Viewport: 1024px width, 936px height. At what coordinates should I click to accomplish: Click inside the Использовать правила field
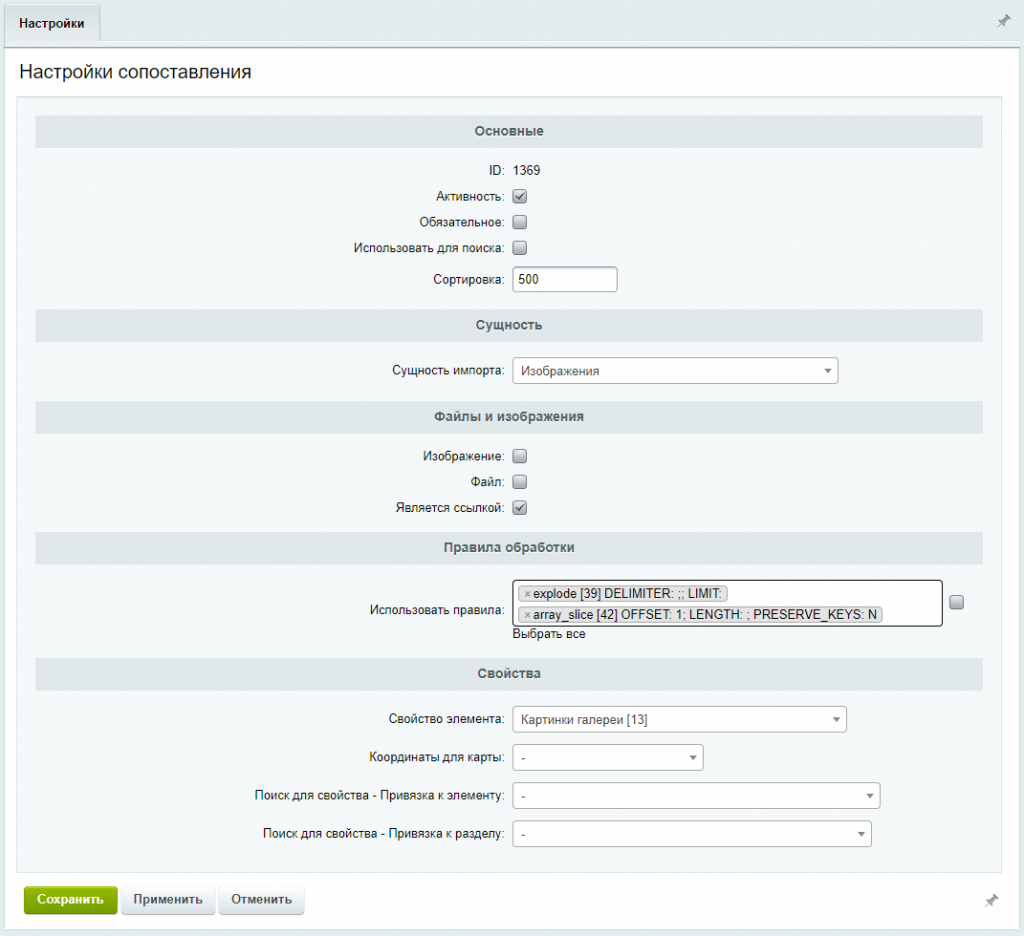pyautogui.click(x=728, y=603)
